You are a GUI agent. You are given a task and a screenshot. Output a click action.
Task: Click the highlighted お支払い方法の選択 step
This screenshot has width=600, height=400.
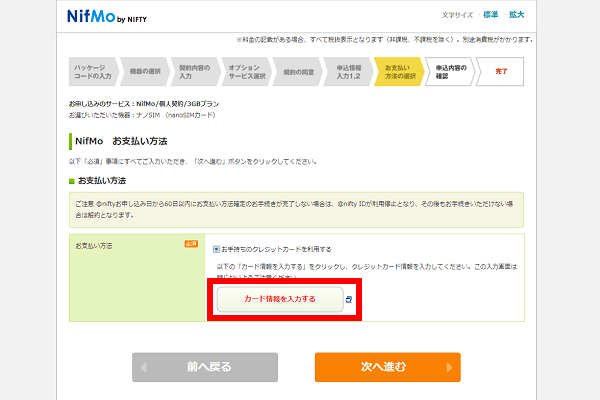click(399, 72)
